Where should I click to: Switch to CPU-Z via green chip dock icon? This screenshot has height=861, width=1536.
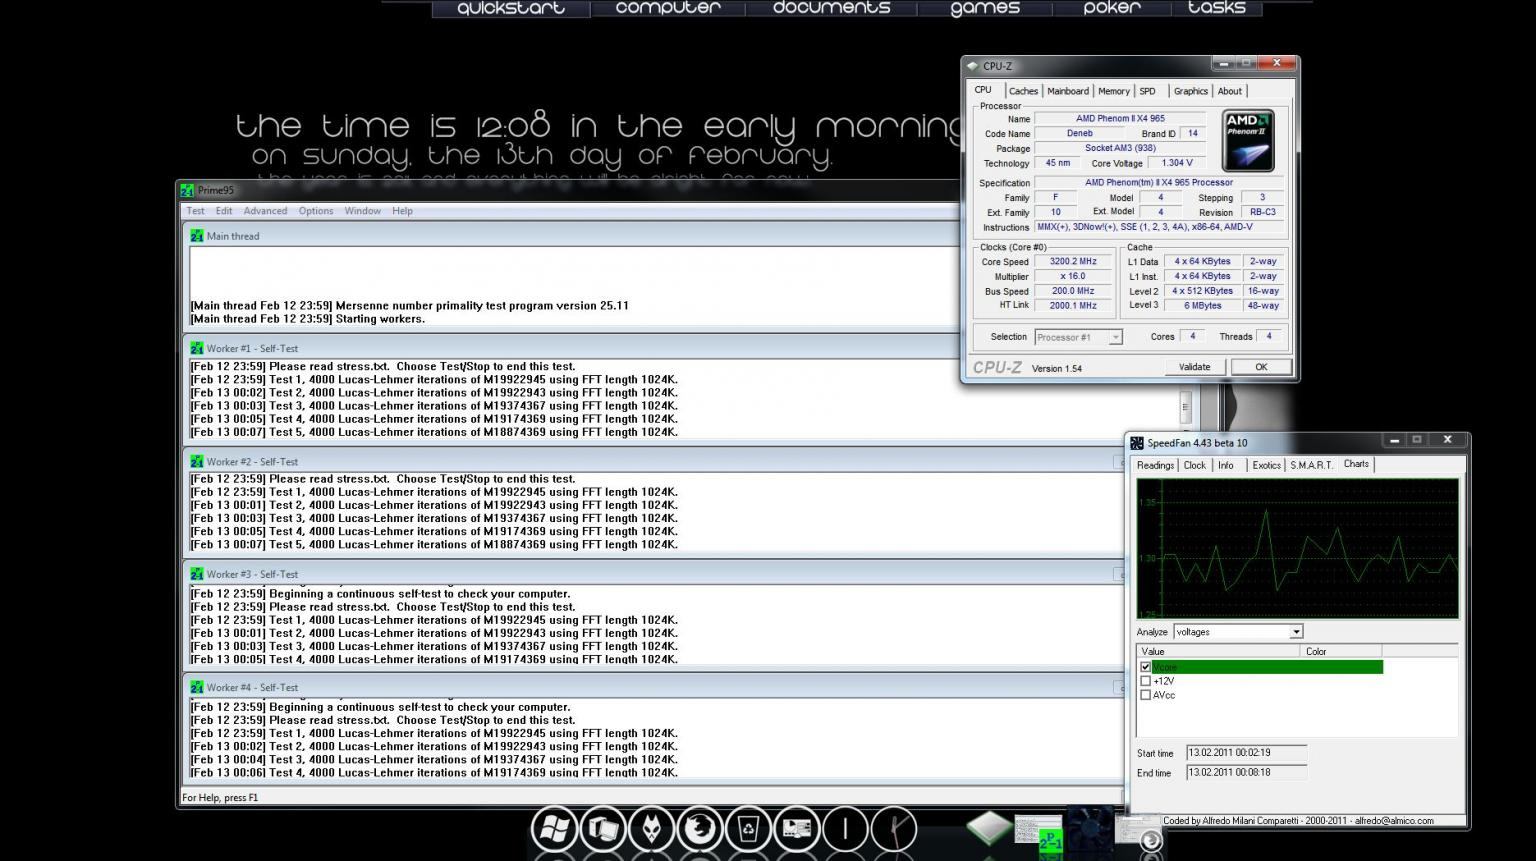pos(989,829)
